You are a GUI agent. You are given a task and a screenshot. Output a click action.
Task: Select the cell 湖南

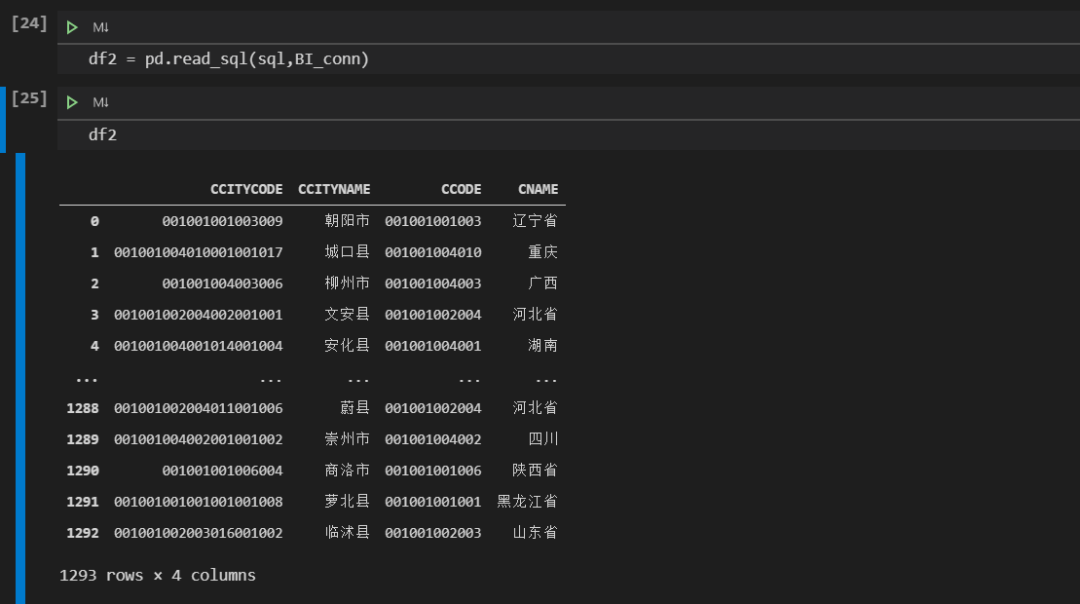543,346
